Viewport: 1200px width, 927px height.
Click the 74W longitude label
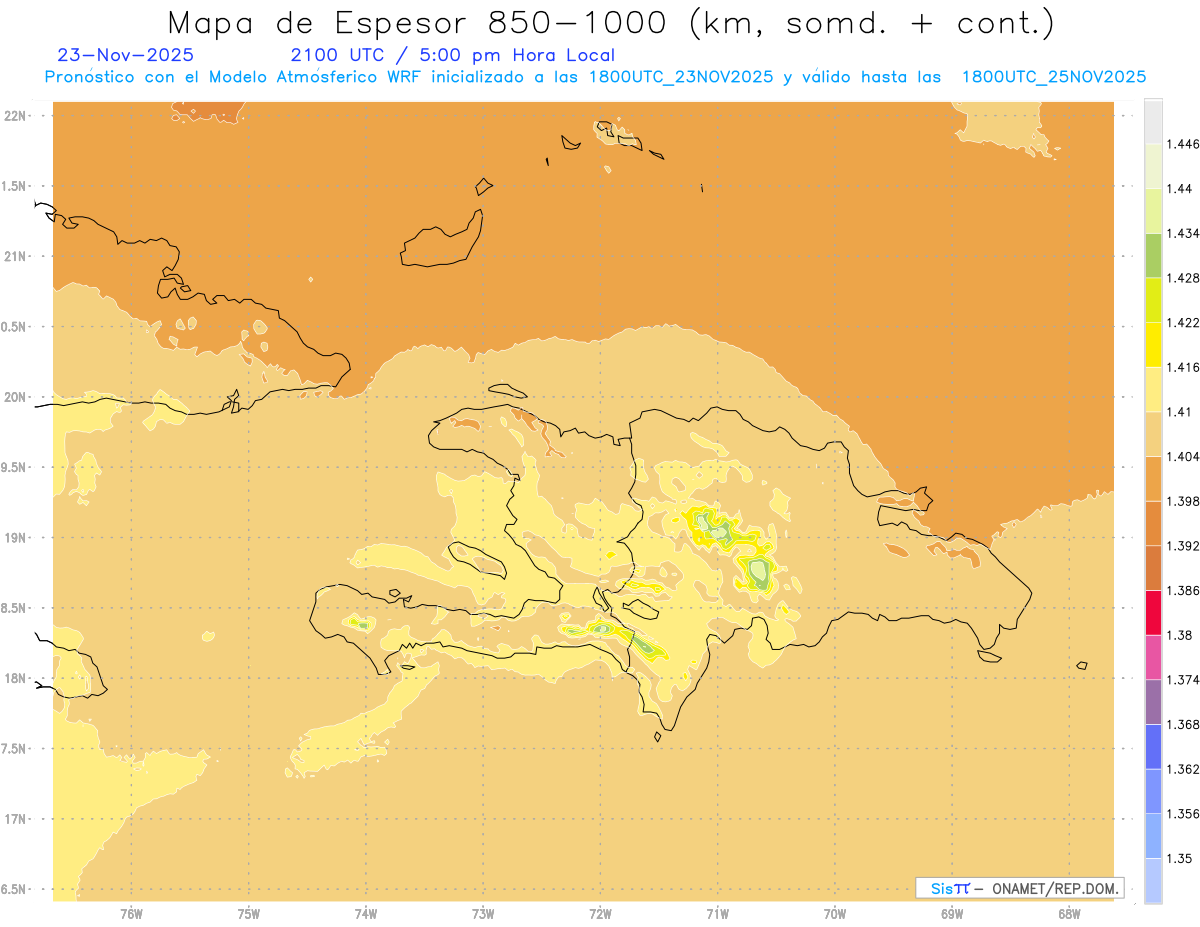coord(366,914)
